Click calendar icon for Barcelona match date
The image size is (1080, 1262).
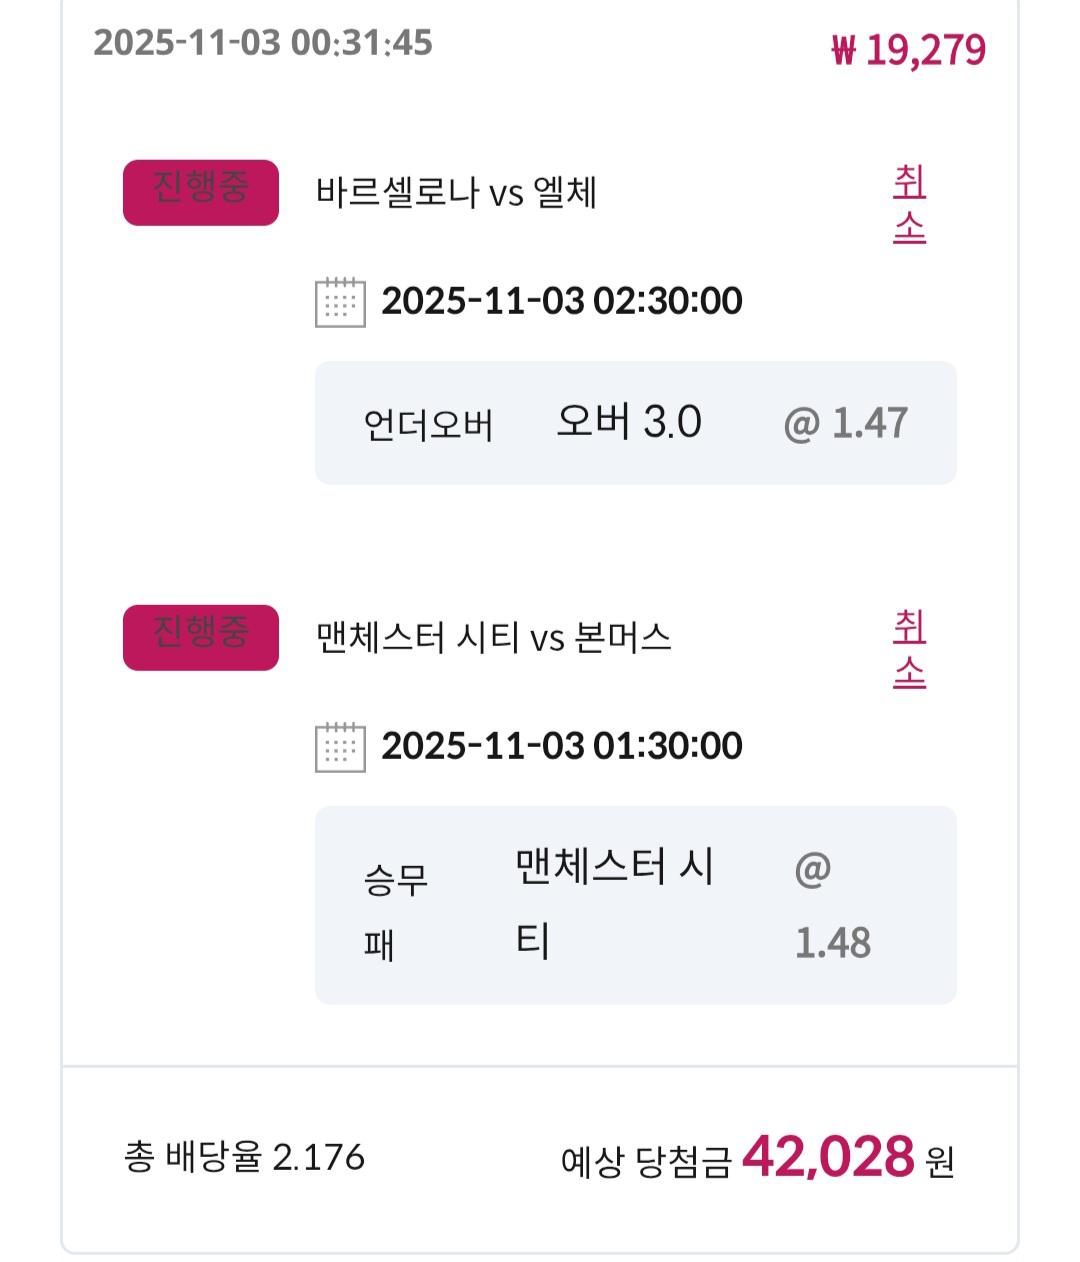coord(340,301)
